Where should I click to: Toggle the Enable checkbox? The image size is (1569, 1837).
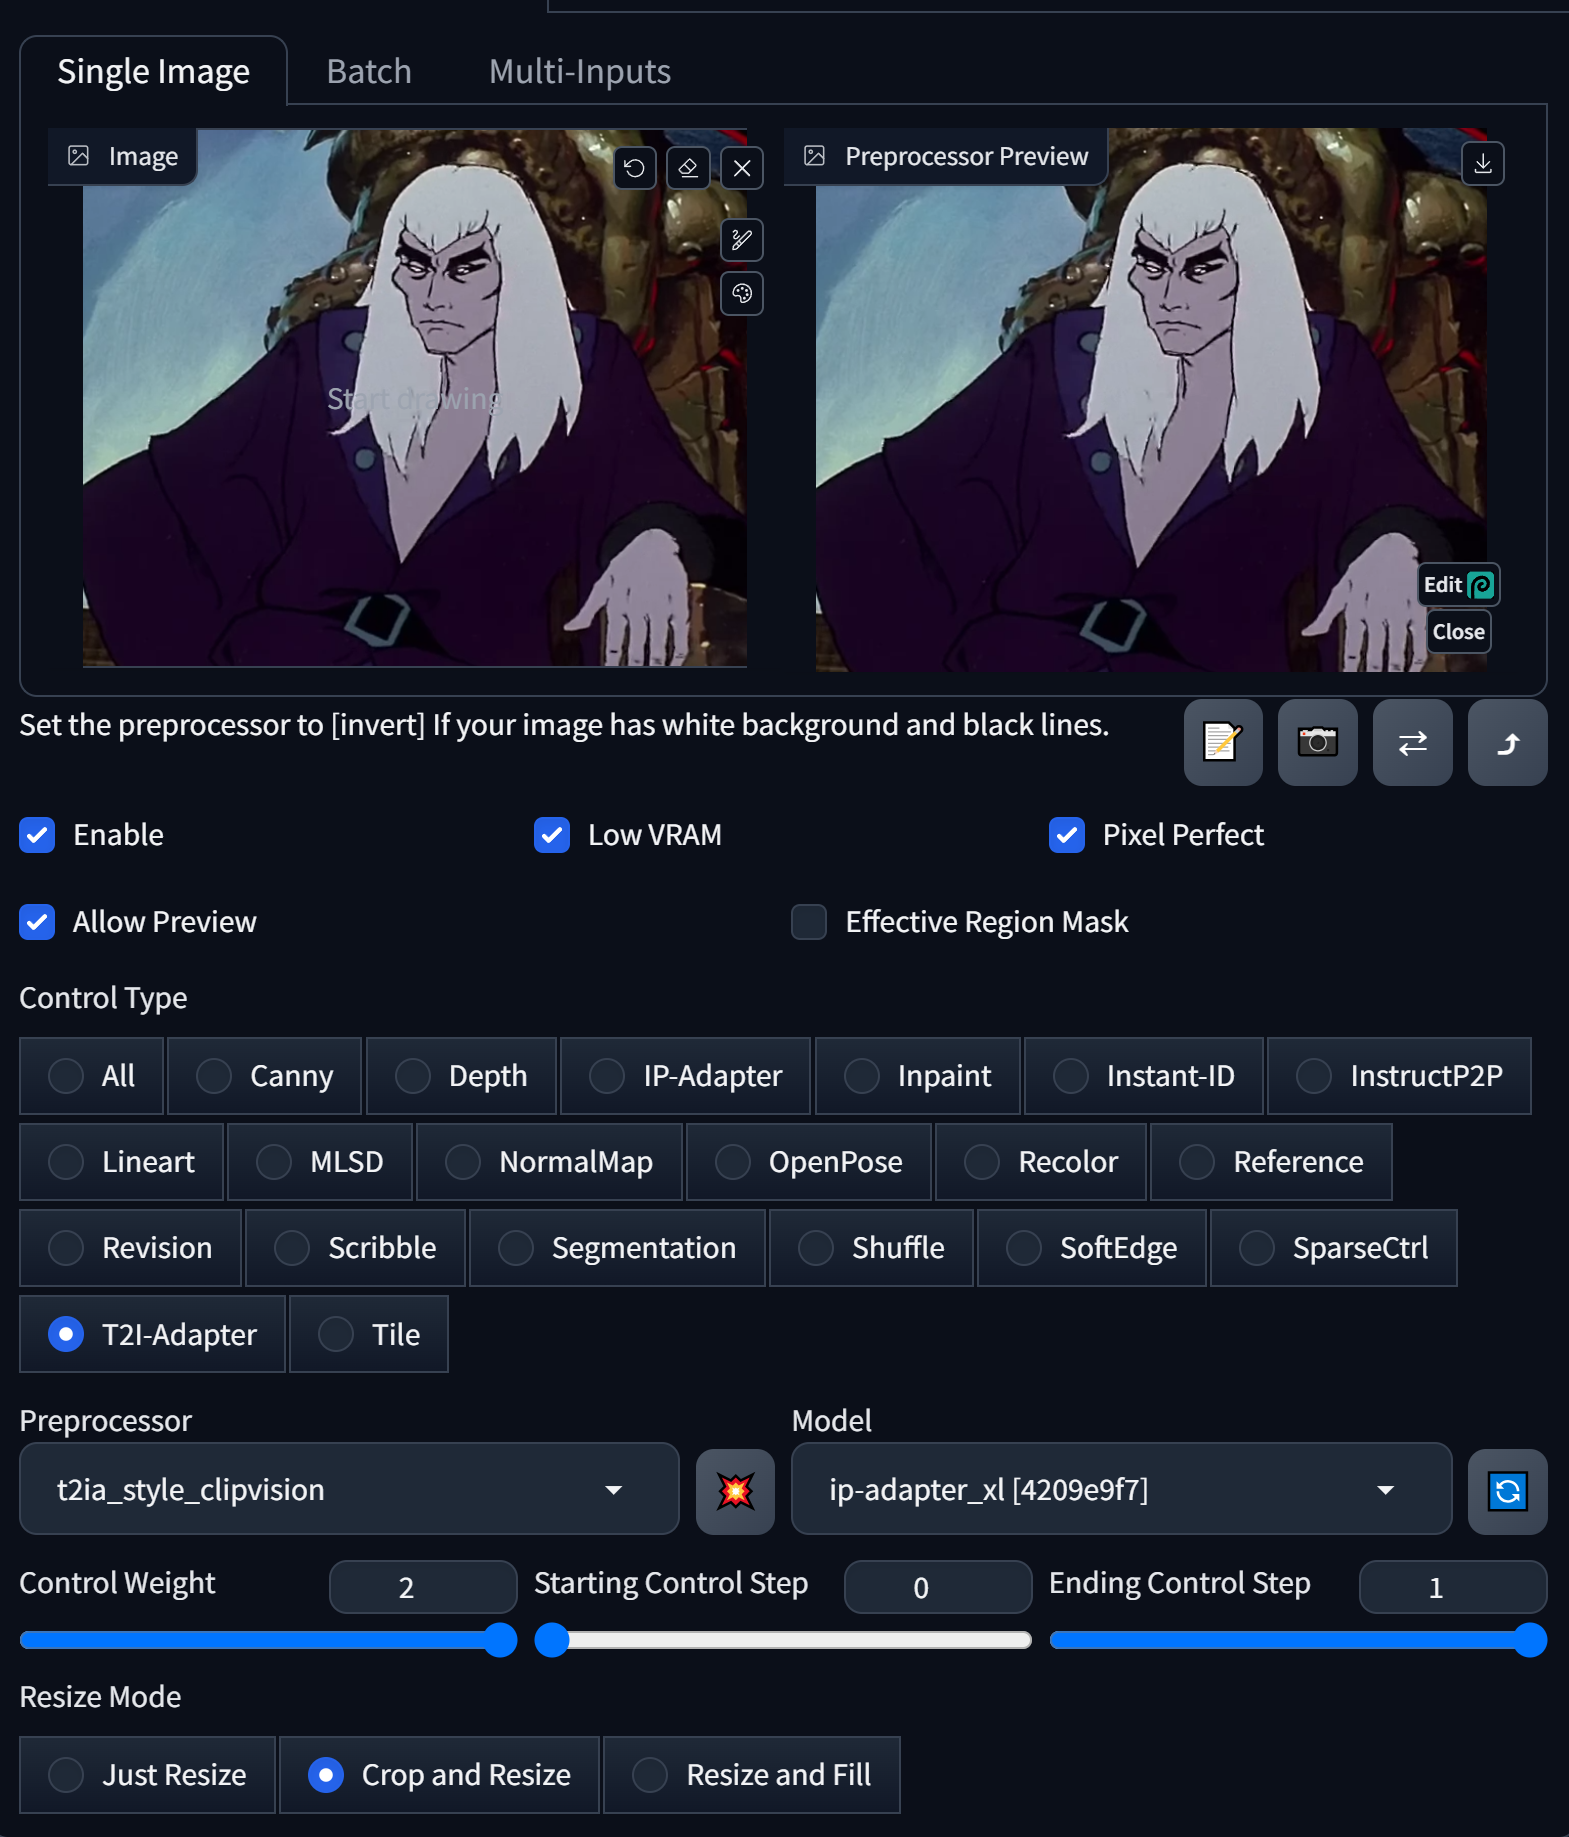[37, 835]
